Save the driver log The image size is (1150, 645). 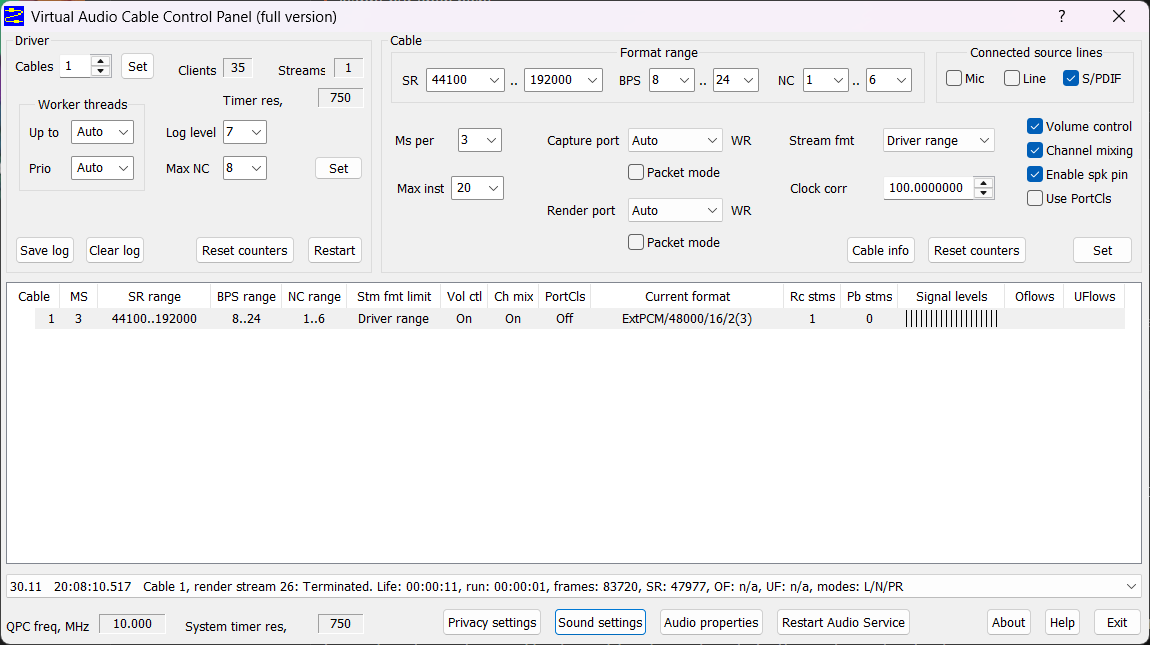(x=44, y=250)
